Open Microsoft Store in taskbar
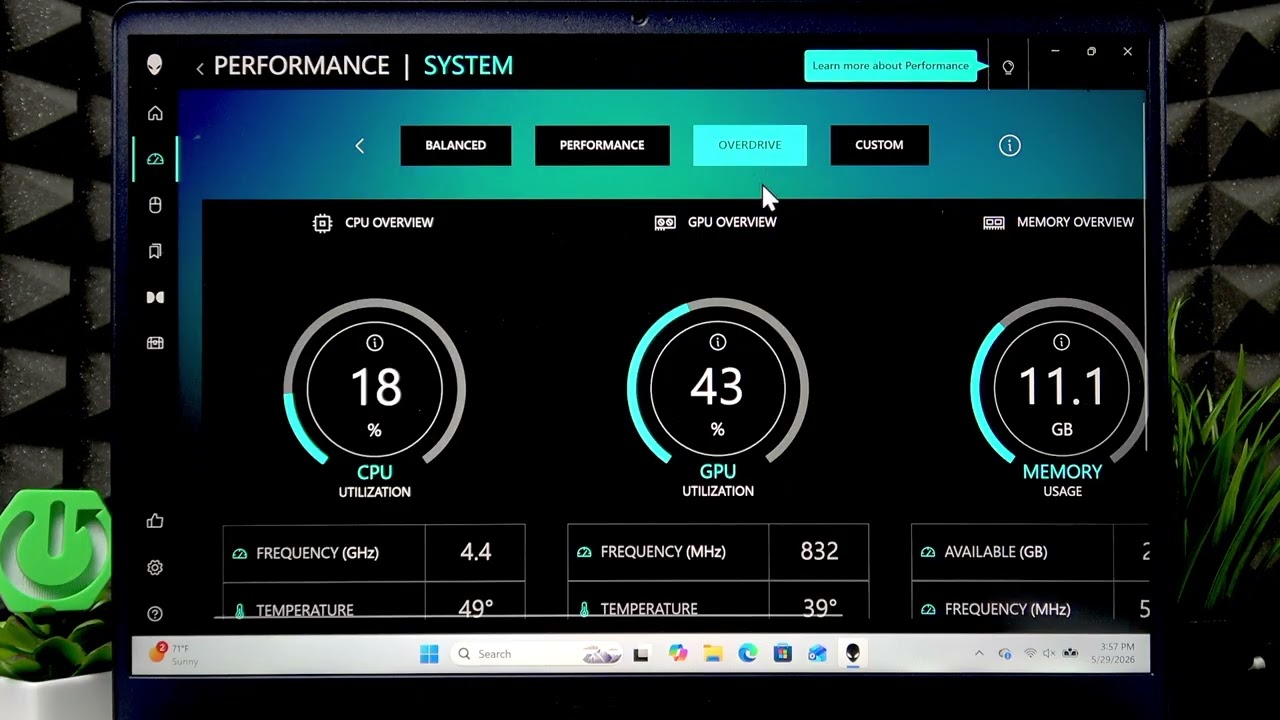Image resolution: width=1280 pixels, height=720 pixels. (783, 654)
